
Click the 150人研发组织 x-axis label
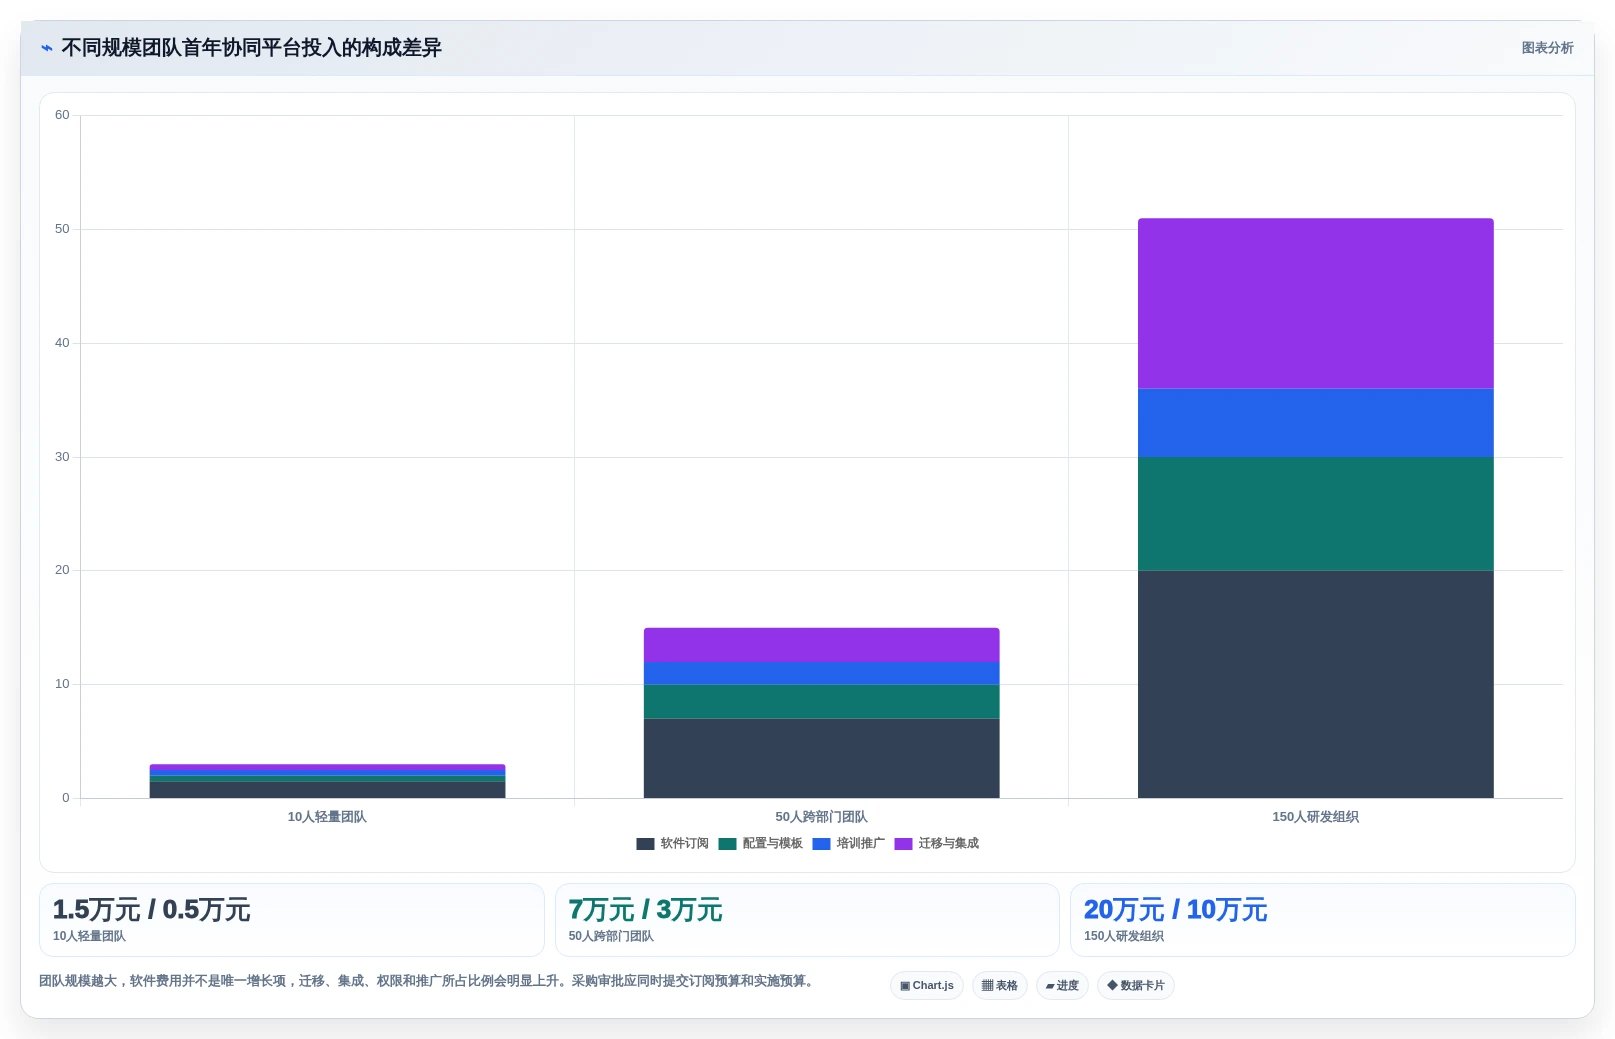click(1315, 817)
